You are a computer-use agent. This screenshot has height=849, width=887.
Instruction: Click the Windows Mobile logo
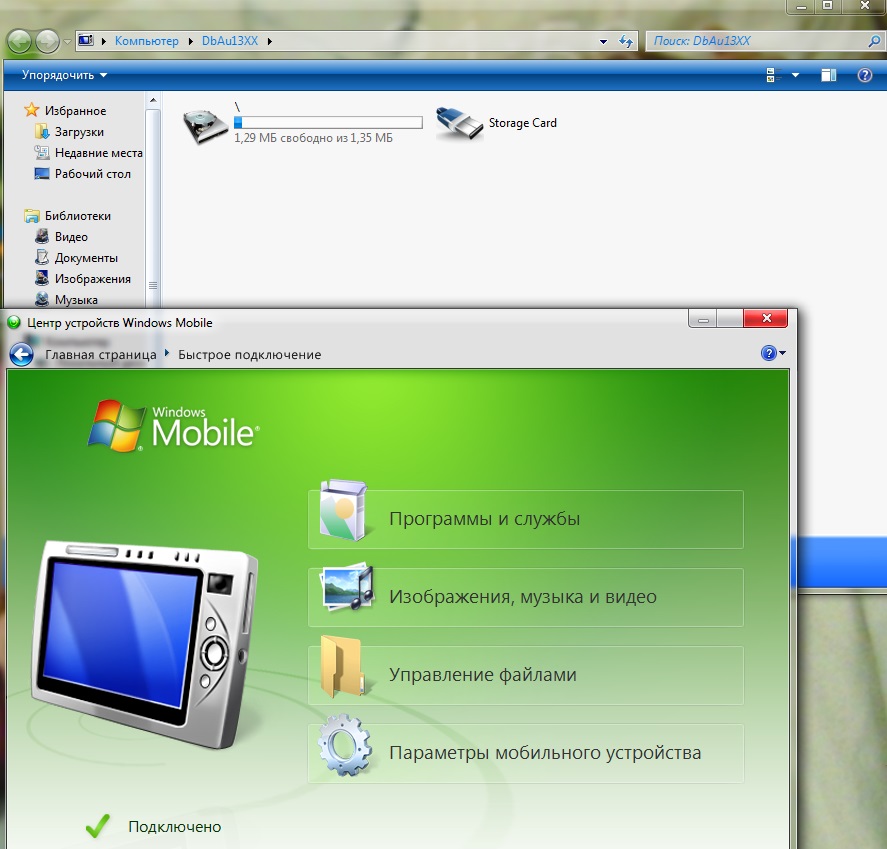click(x=174, y=426)
